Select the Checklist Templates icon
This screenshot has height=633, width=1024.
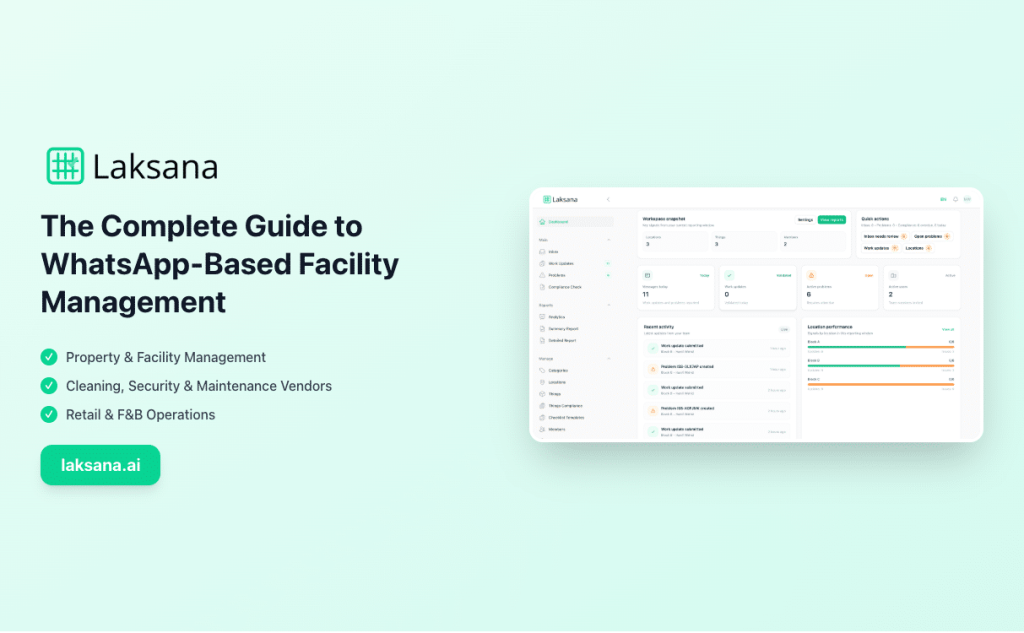point(543,417)
